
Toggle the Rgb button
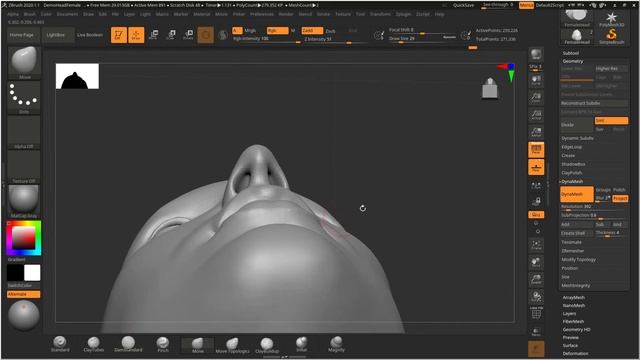point(278,31)
